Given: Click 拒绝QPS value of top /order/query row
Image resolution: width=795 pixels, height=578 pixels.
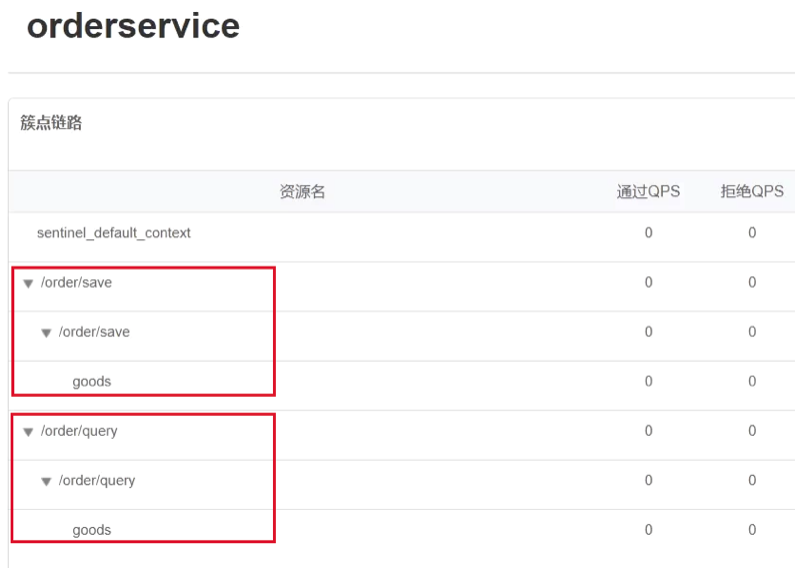Looking at the screenshot, I should 752,431.
